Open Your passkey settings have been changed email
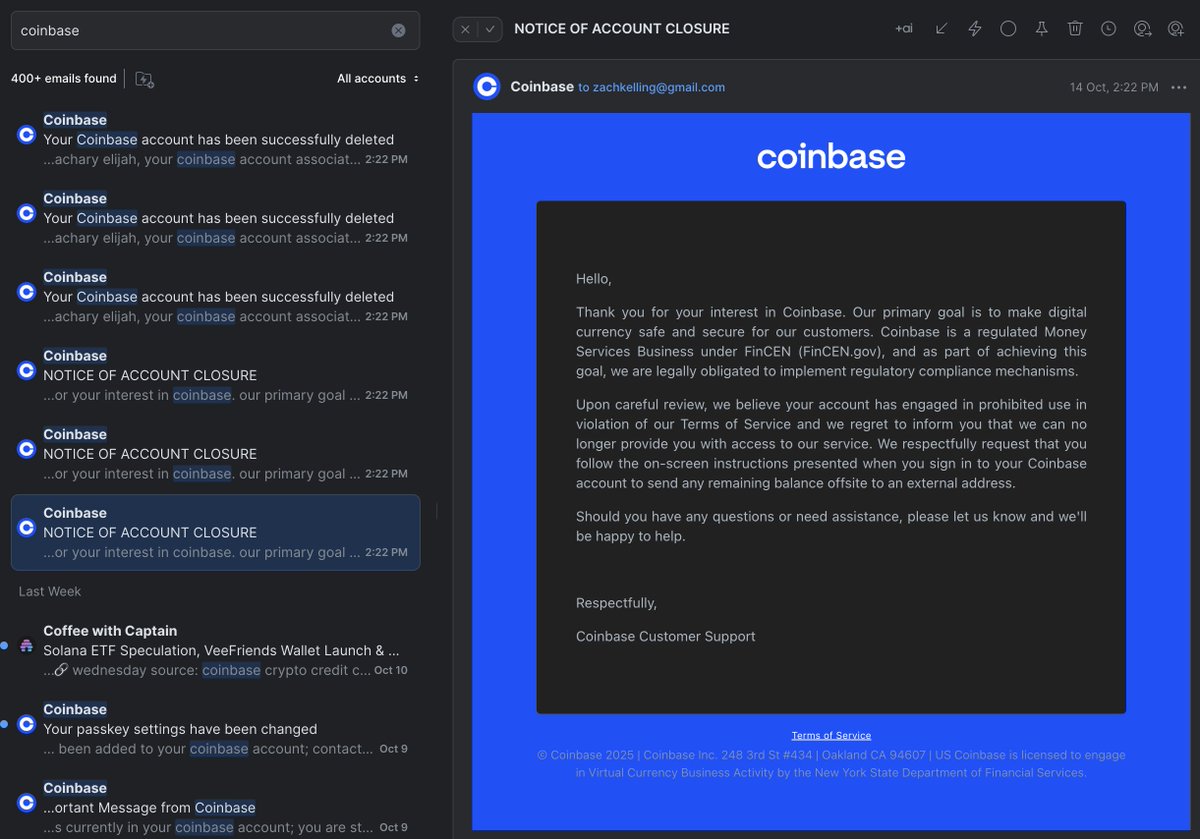The height and width of the screenshot is (839, 1200). click(215, 729)
